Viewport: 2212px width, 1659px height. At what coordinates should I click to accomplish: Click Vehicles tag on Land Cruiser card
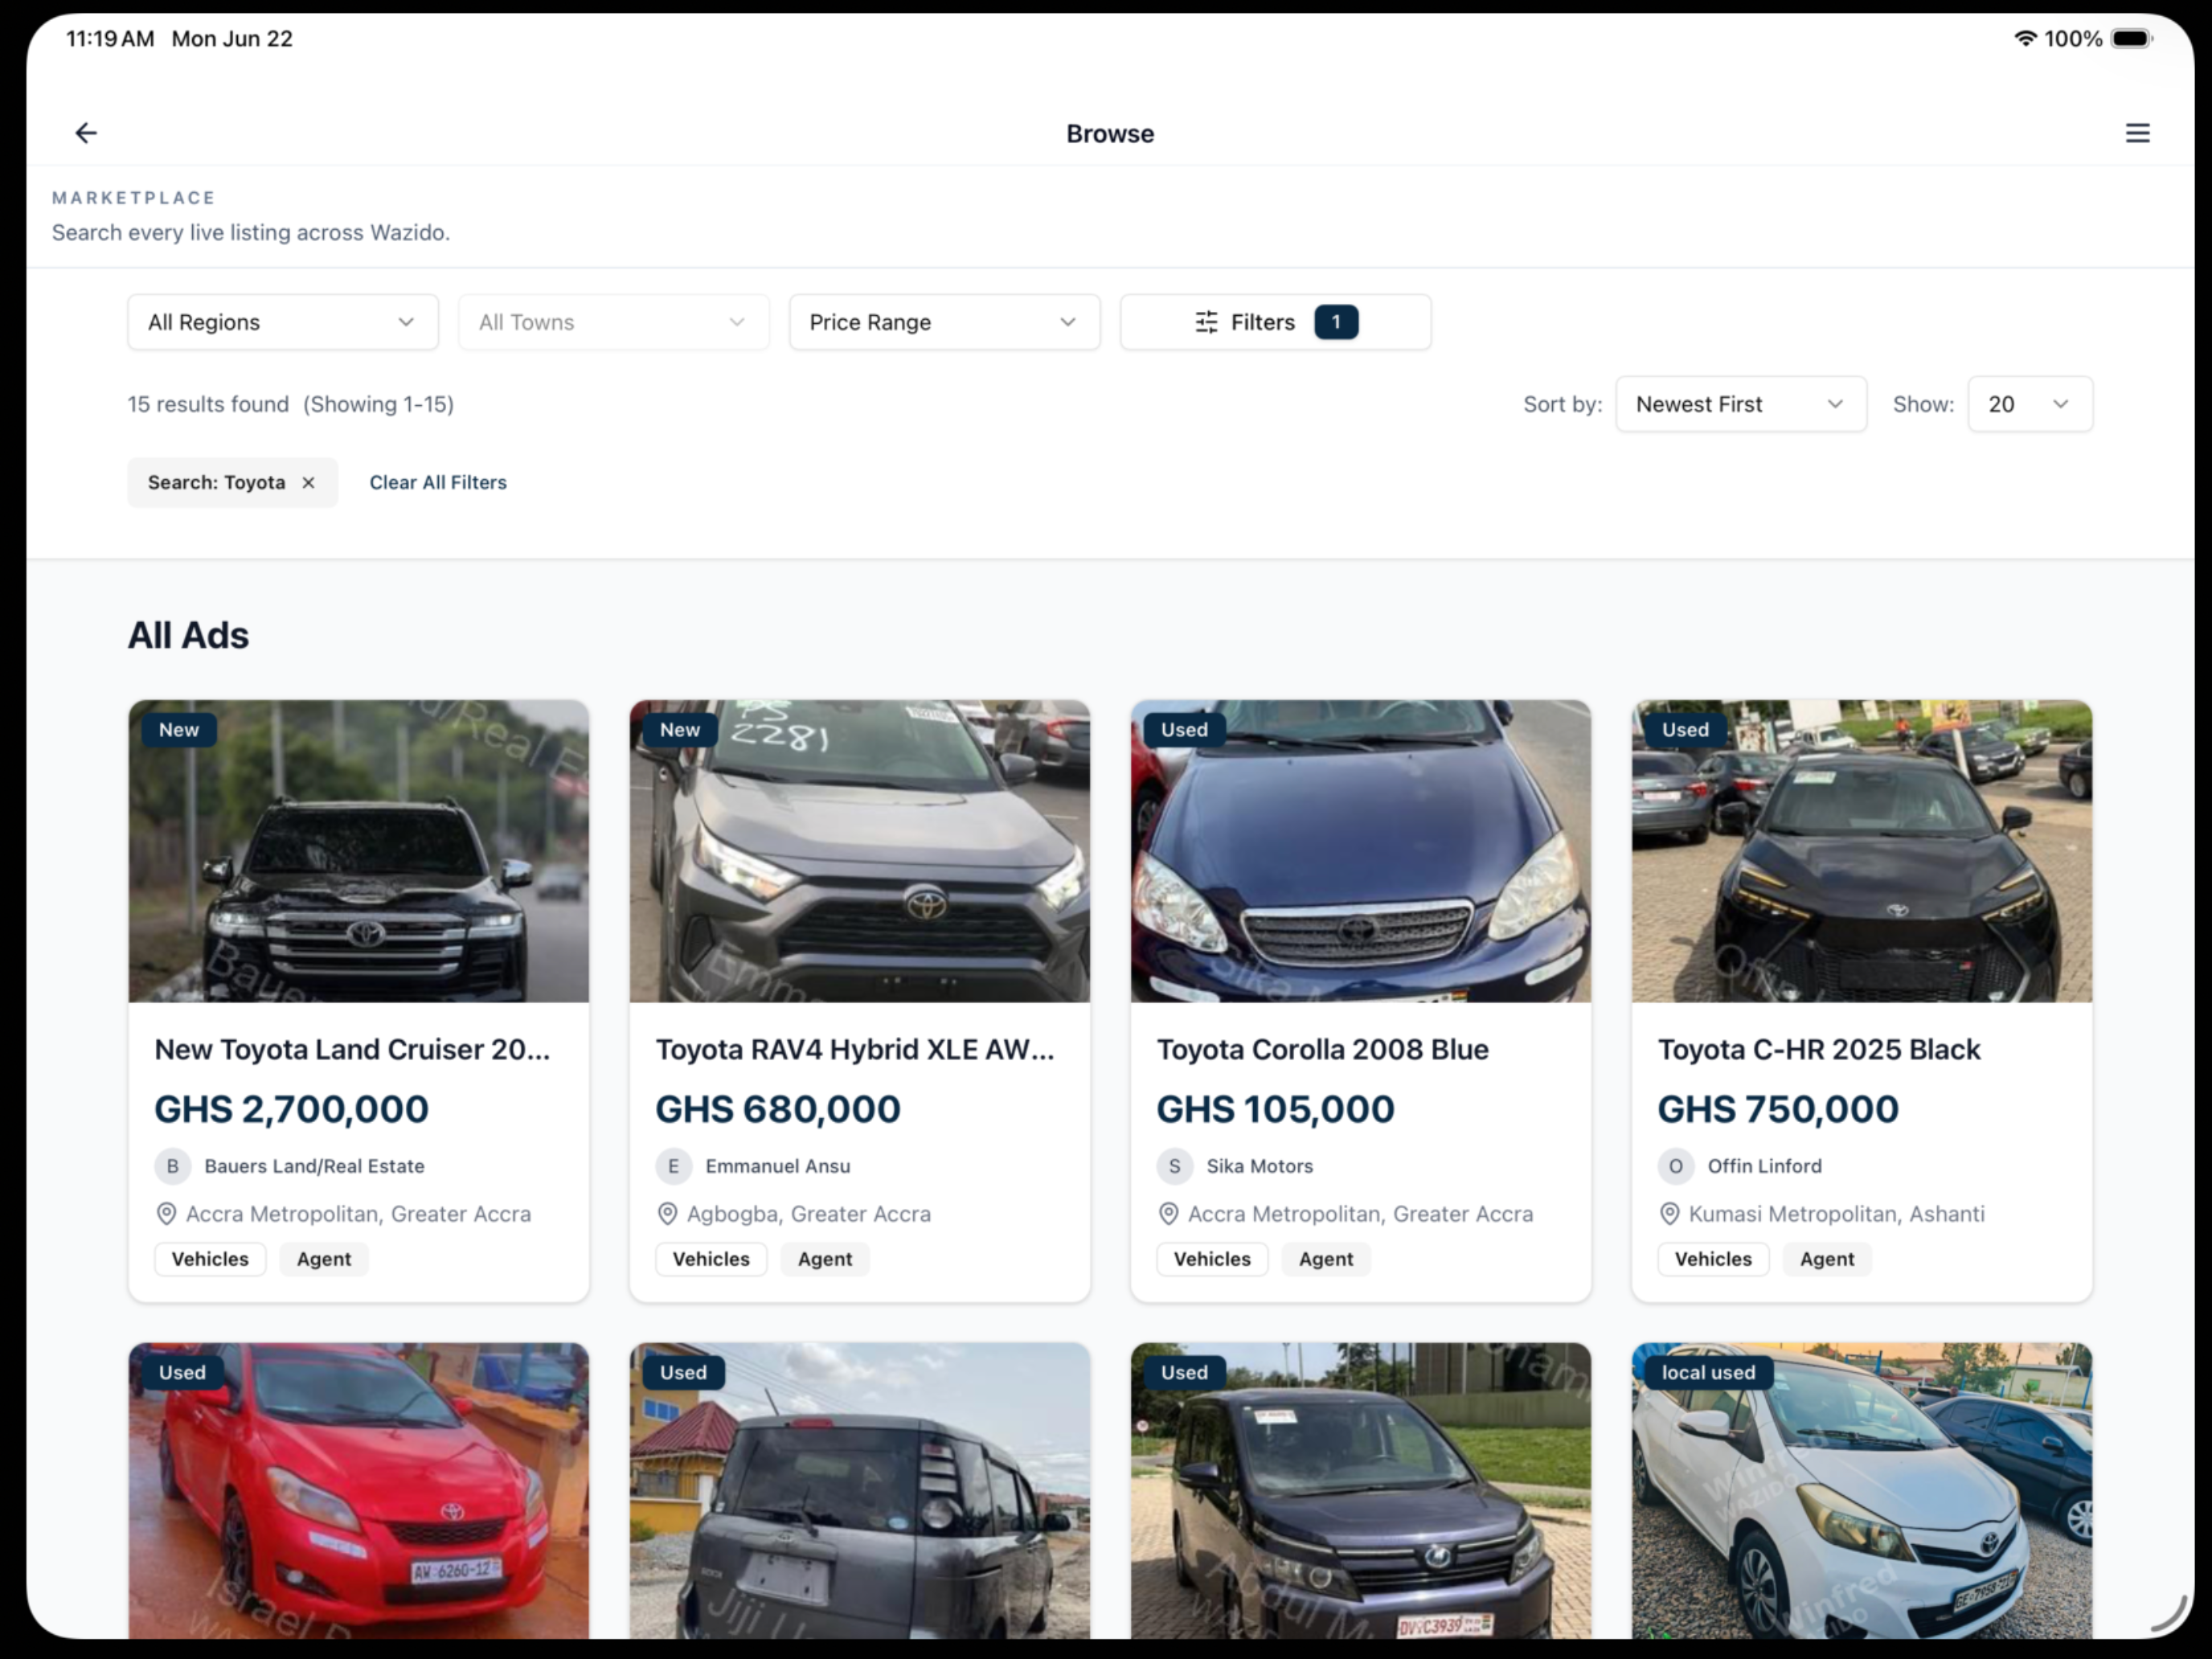click(x=210, y=1259)
